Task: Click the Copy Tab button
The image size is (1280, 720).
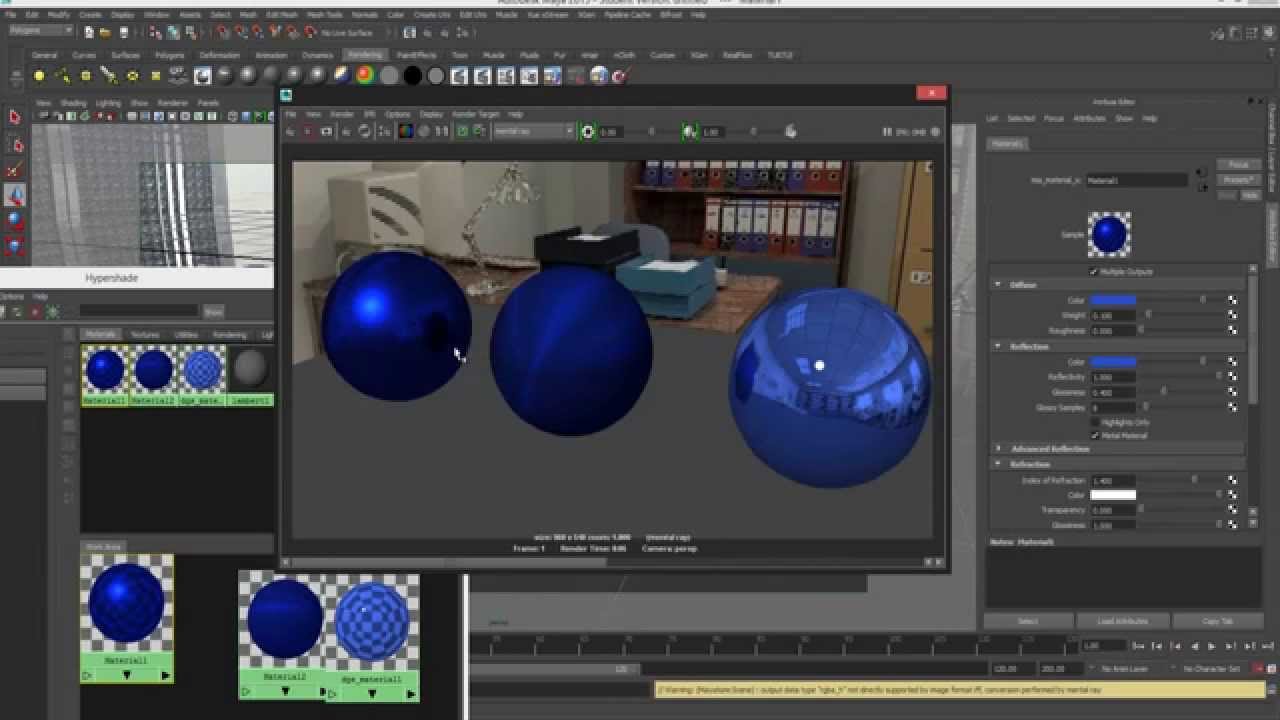Action: coord(1217,621)
